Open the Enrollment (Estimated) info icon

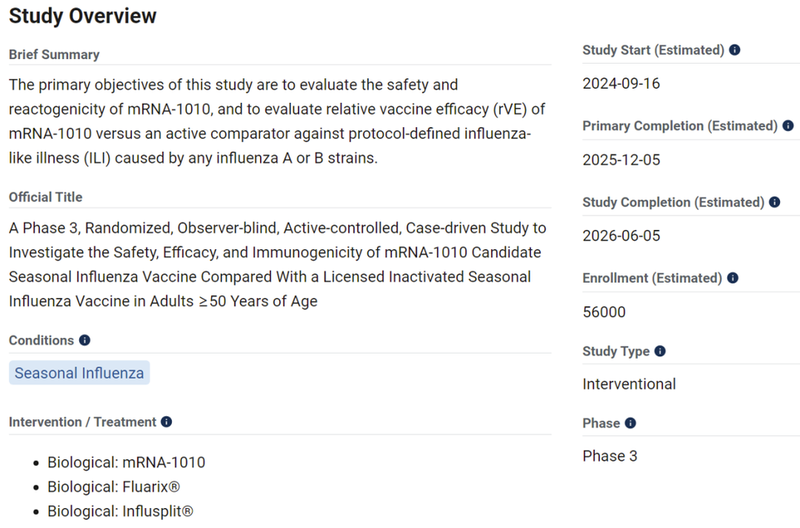[x=735, y=278]
